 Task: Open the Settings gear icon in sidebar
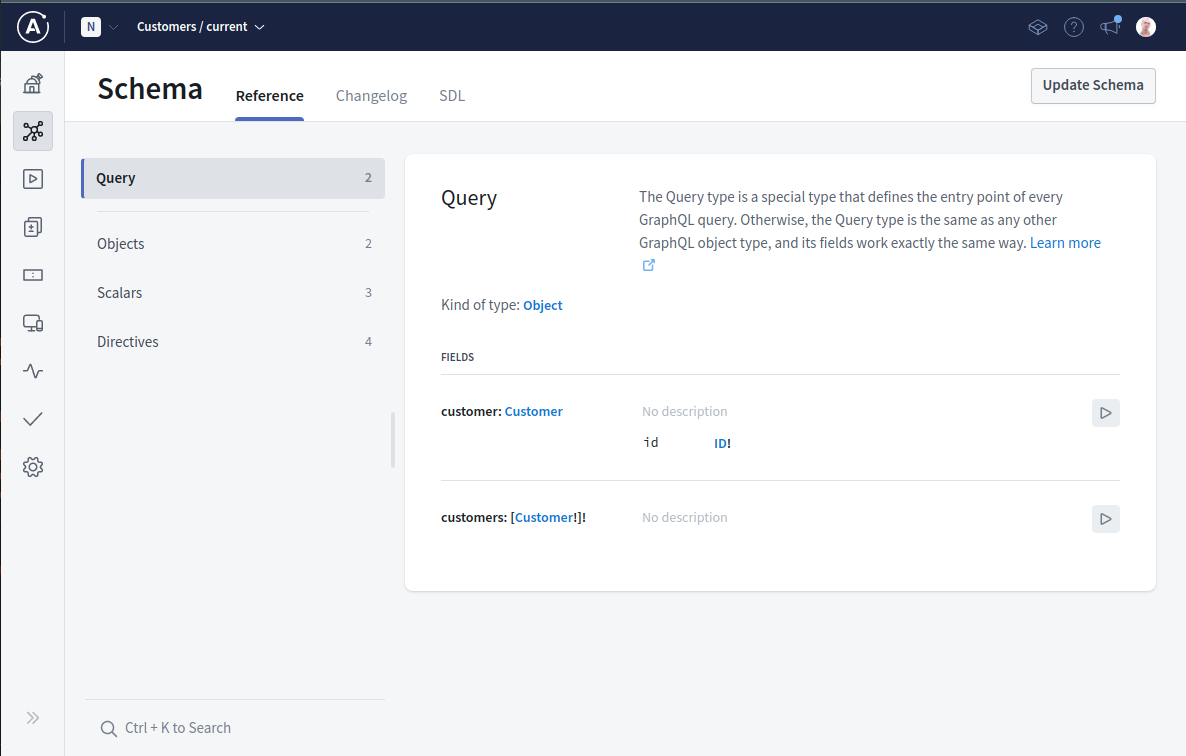click(33, 467)
